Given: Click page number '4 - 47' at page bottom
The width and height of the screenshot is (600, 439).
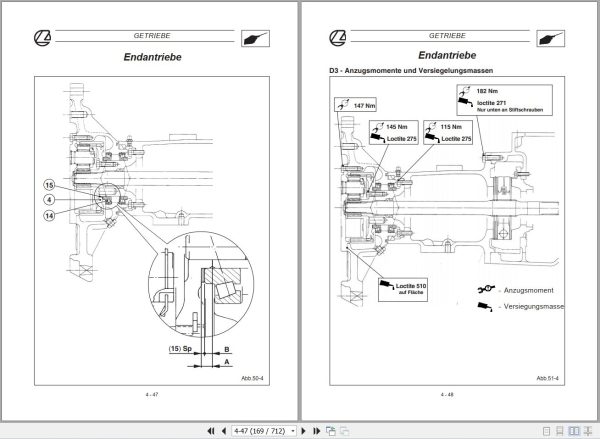Looking at the screenshot, I should click(152, 395).
